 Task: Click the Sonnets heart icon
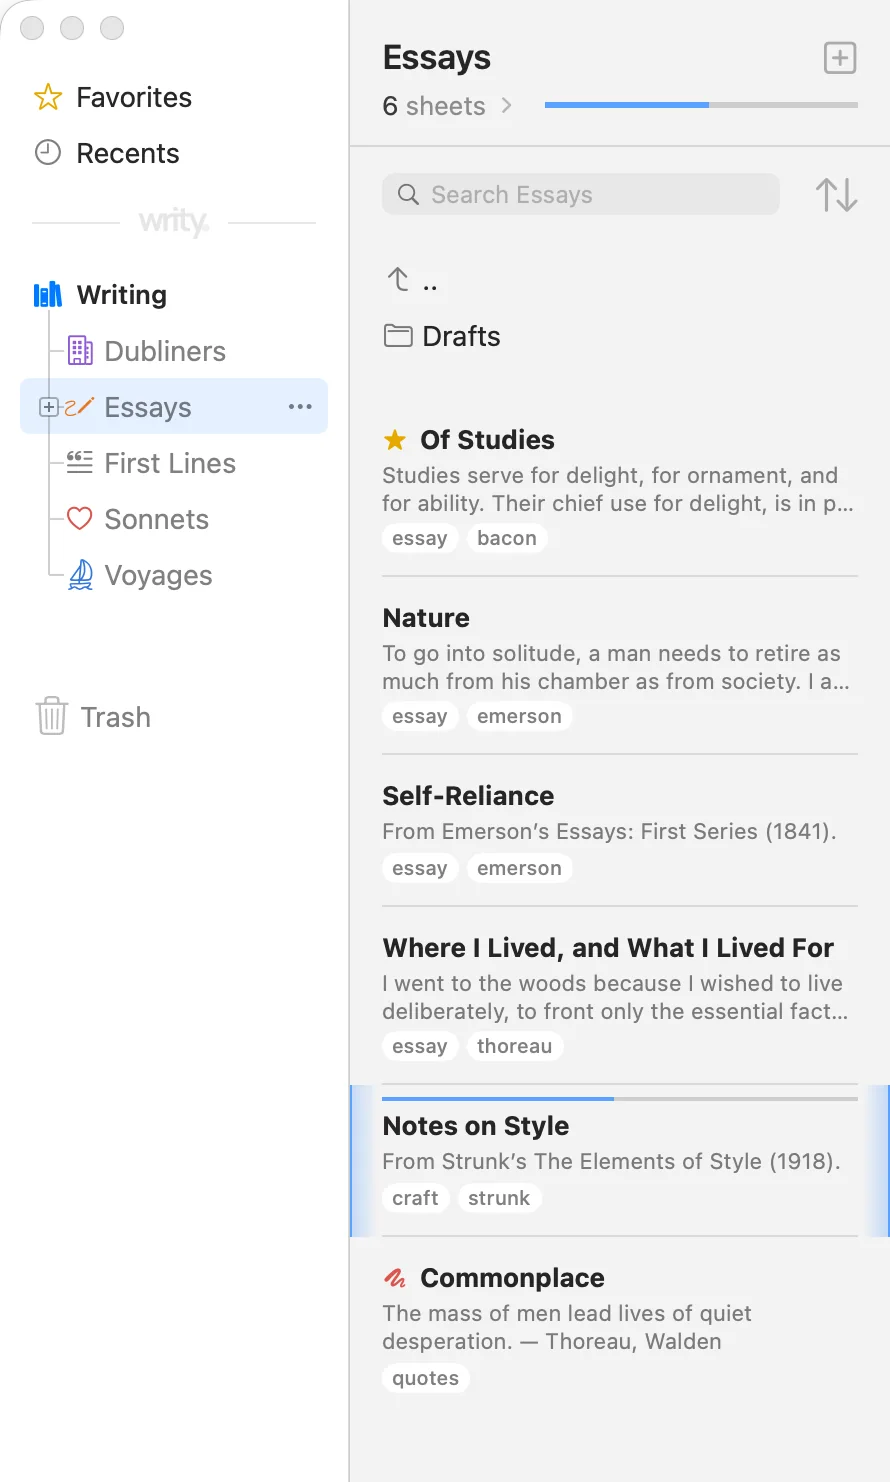pyautogui.click(x=80, y=519)
